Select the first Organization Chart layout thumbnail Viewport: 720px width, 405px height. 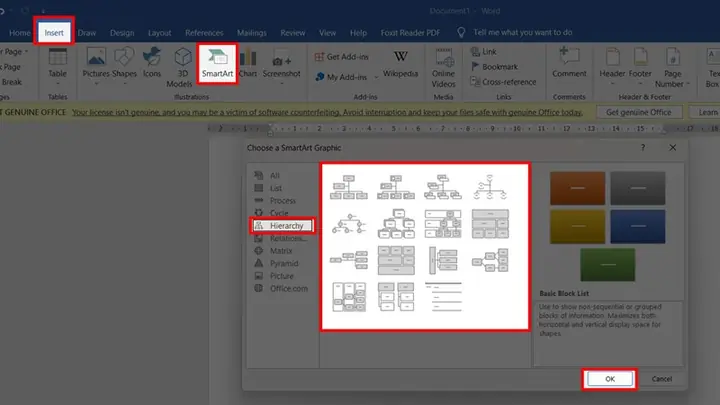click(349, 187)
